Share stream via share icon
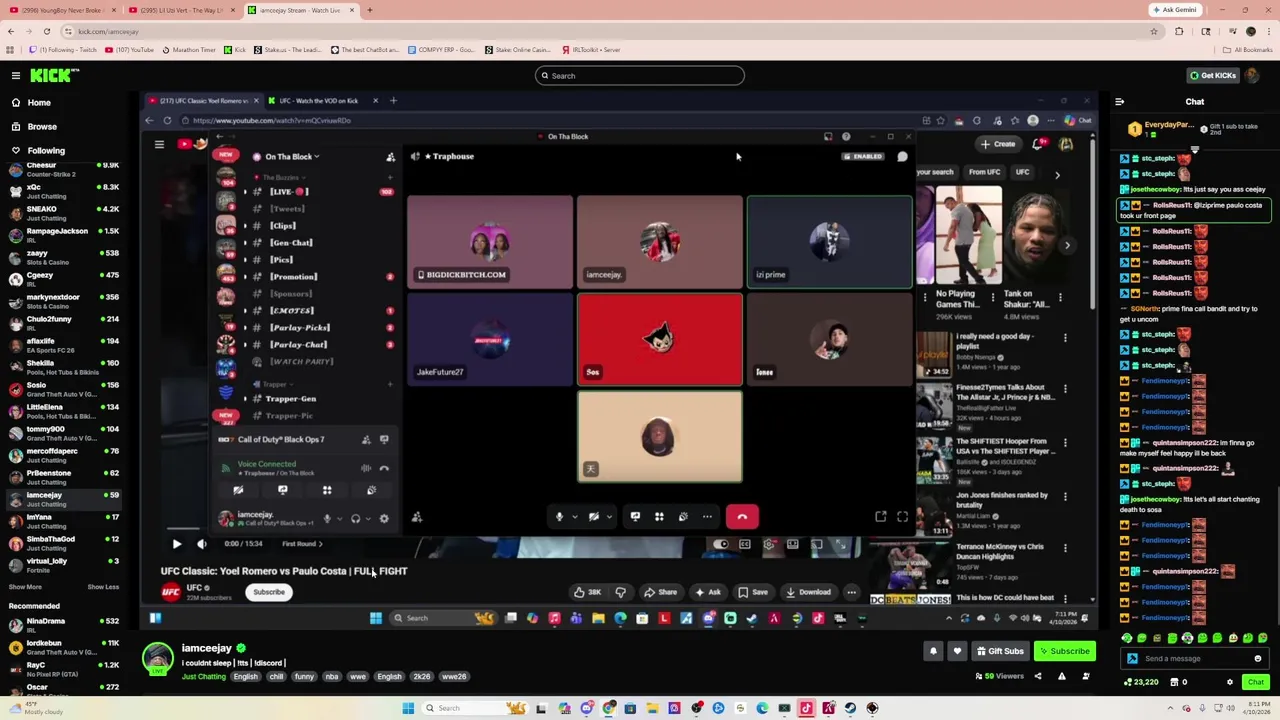Image resolution: width=1280 pixels, height=720 pixels. click(1037, 676)
